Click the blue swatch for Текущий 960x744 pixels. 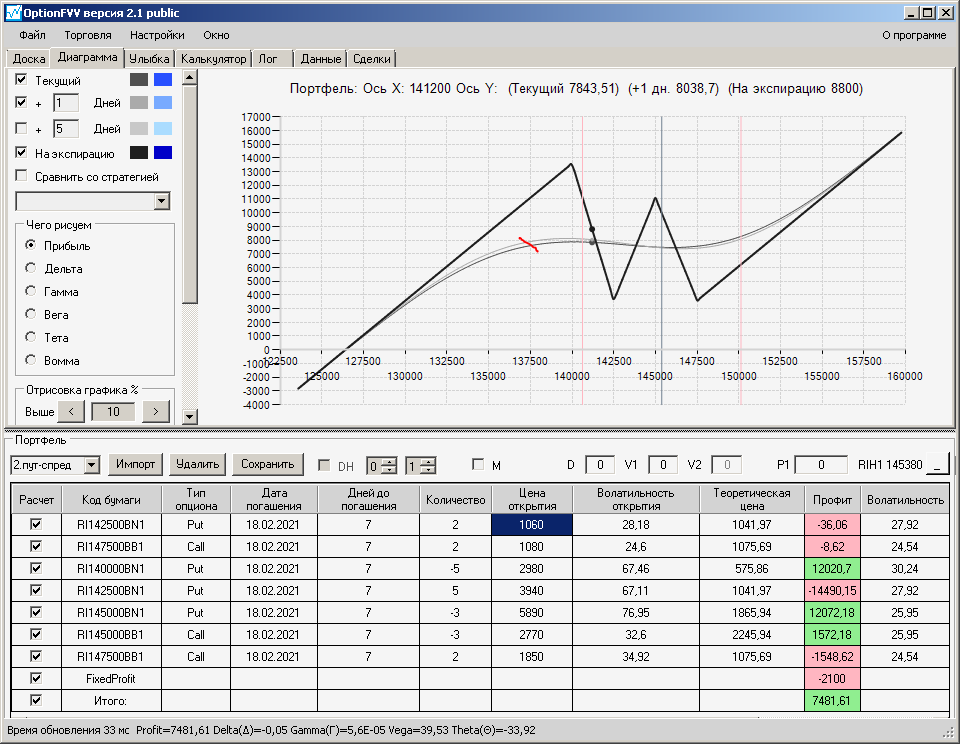(x=163, y=80)
